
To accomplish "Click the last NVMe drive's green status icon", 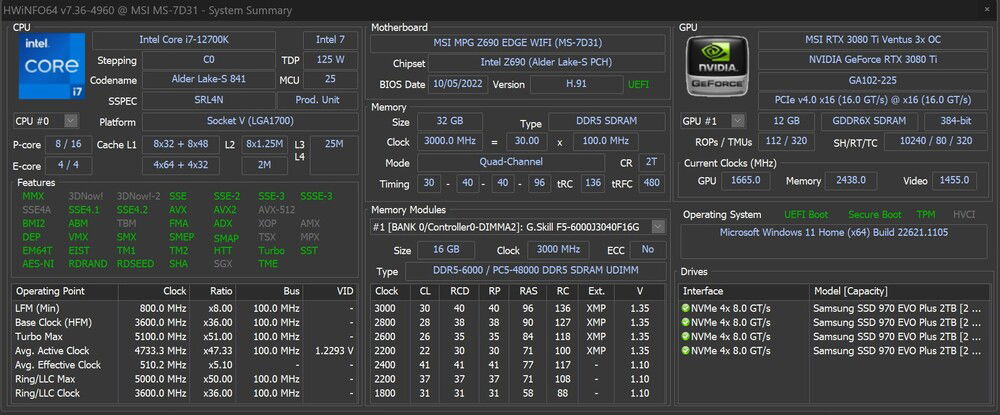I will click(x=686, y=350).
